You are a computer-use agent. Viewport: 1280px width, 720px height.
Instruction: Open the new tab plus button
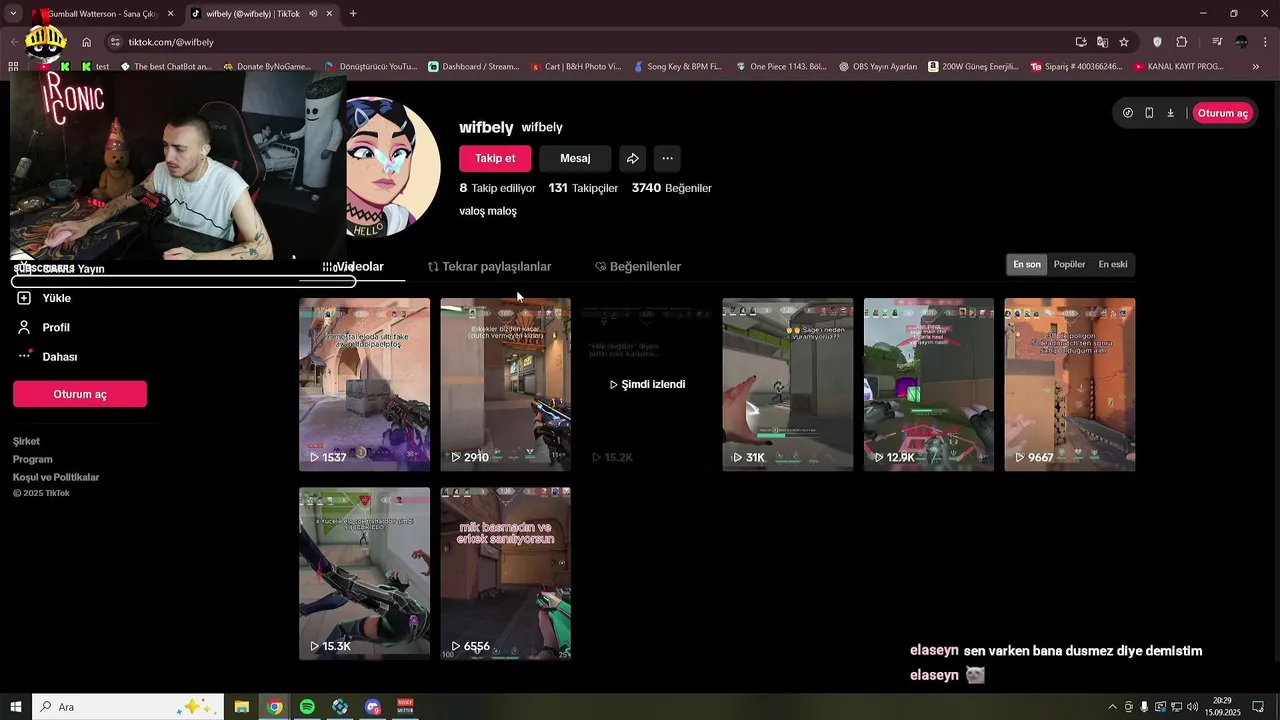[353, 14]
